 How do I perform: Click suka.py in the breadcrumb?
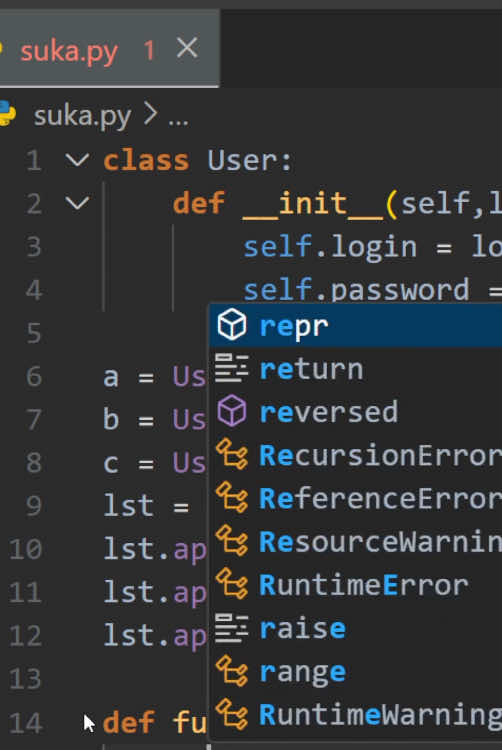point(82,116)
